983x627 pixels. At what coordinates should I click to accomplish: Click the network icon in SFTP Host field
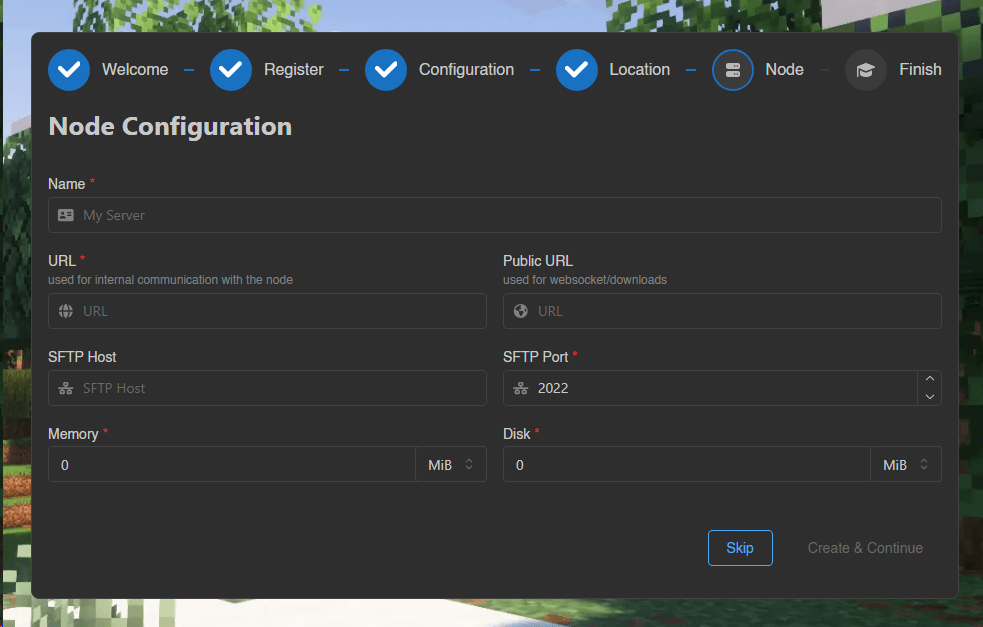point(66,388)
